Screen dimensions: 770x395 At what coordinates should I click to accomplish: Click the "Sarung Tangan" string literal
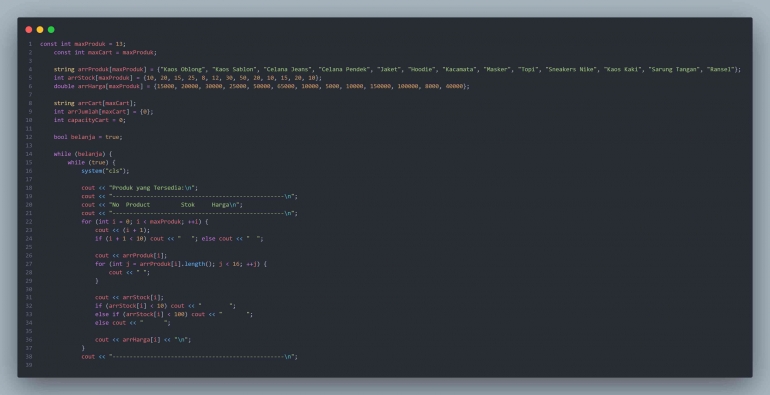pyautogui.click(x=673, y=69)
